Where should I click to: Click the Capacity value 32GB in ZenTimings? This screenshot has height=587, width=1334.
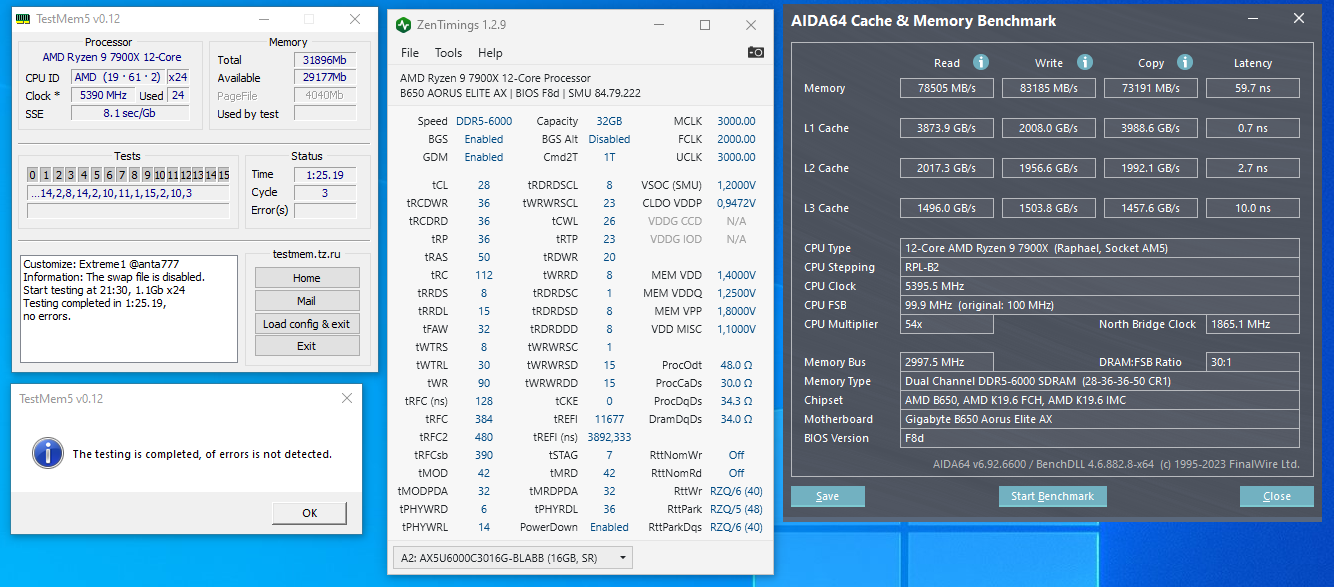click(609, 121)
